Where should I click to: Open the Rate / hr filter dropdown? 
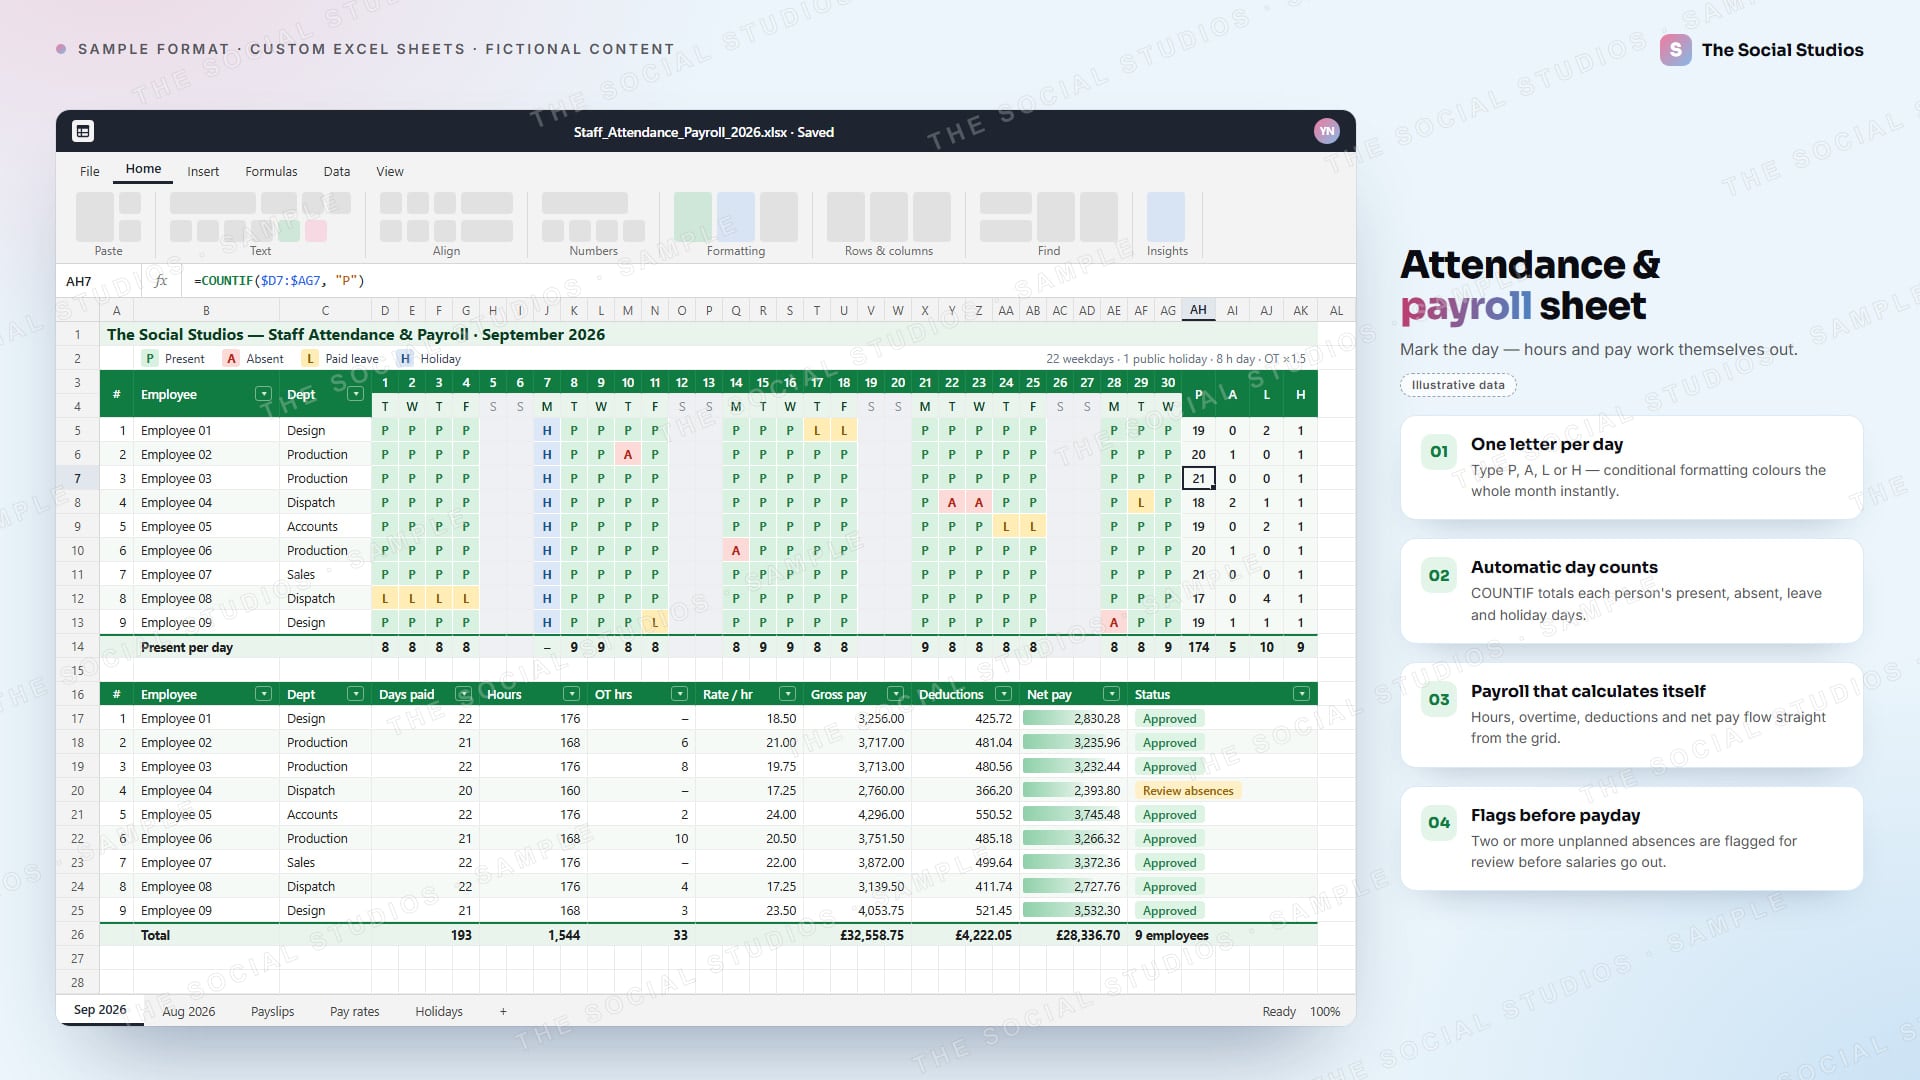[x=787, y=694]
